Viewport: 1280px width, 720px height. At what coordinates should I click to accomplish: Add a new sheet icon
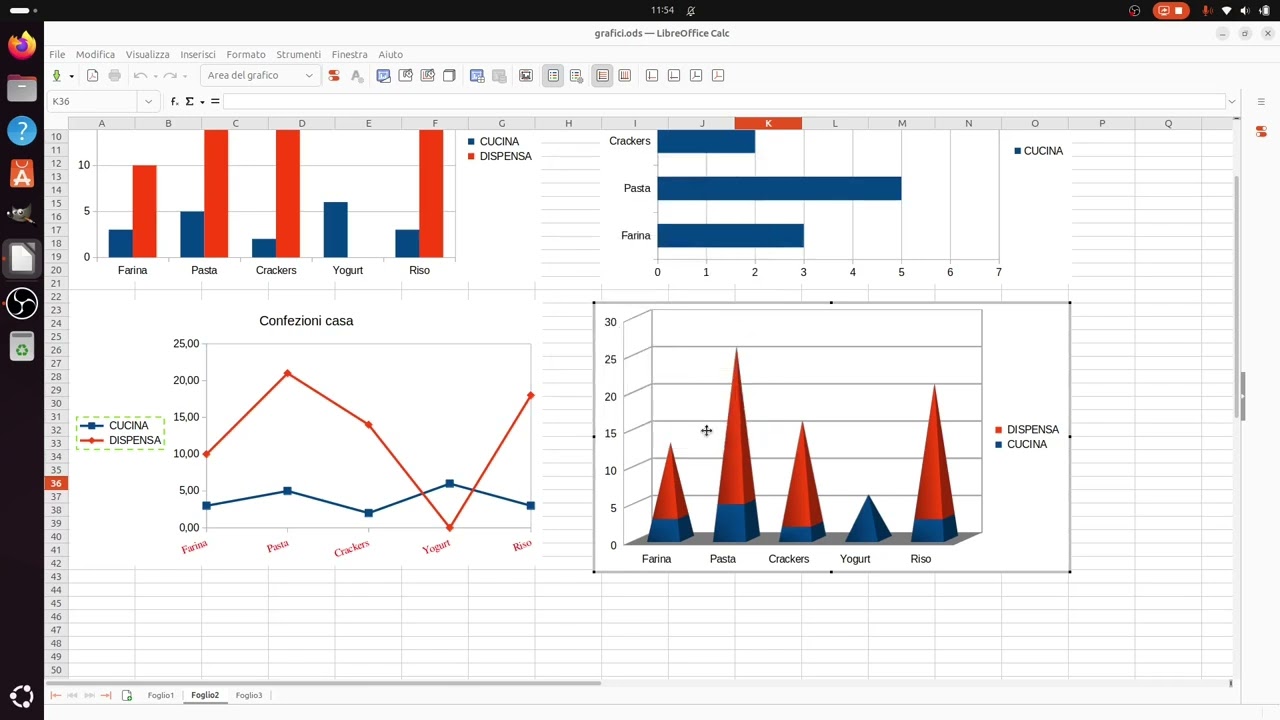pos(127,695)
